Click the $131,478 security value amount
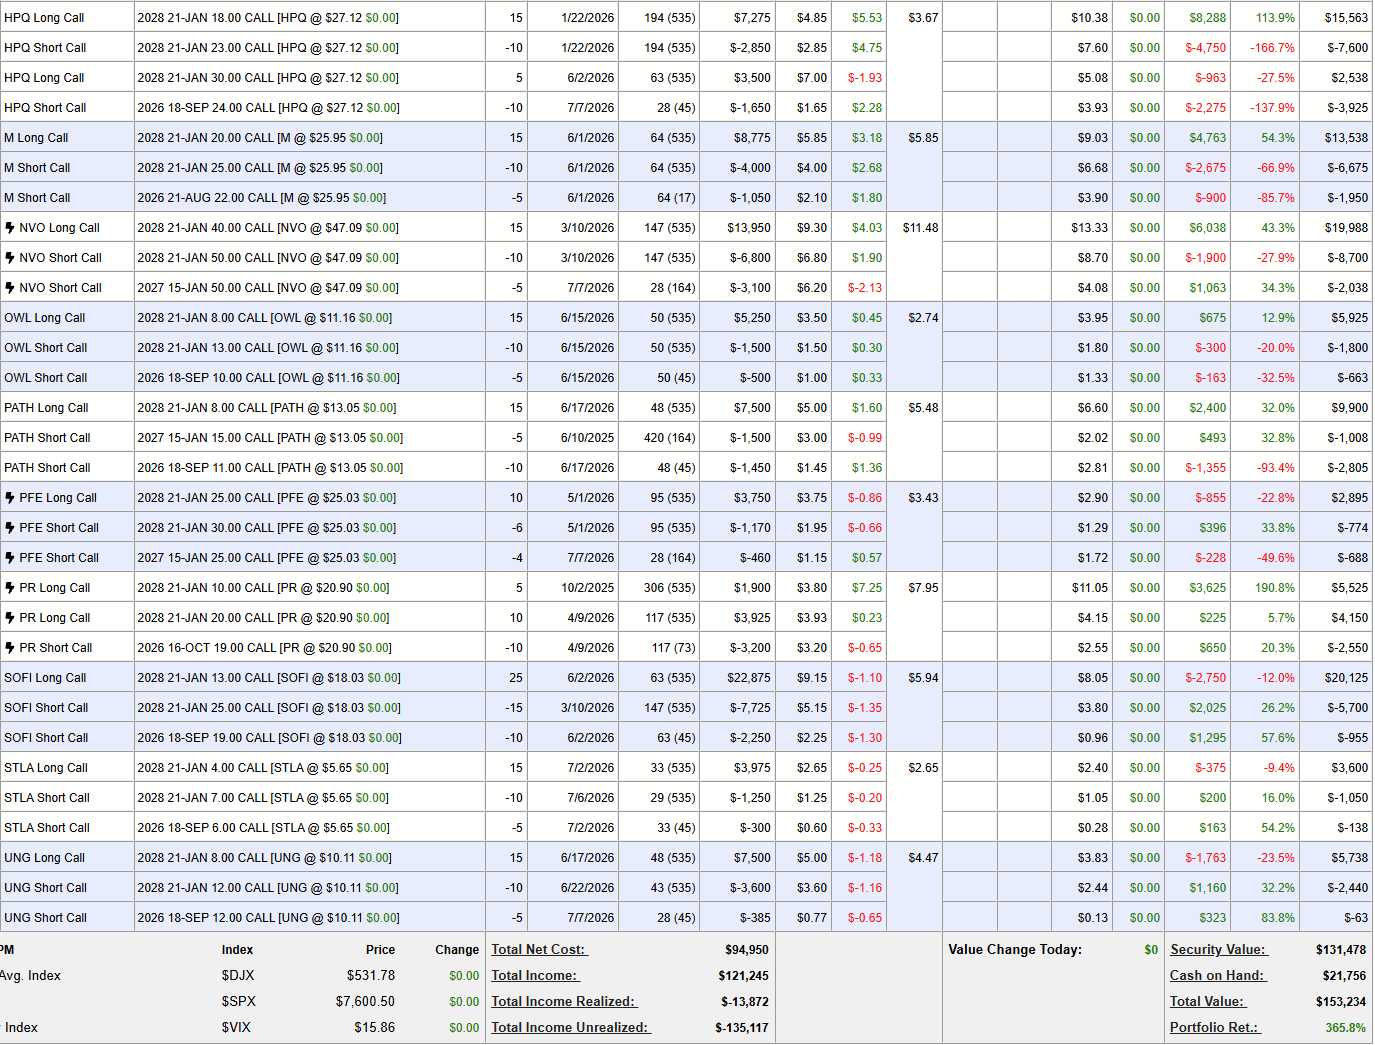 coord(1341,950)
